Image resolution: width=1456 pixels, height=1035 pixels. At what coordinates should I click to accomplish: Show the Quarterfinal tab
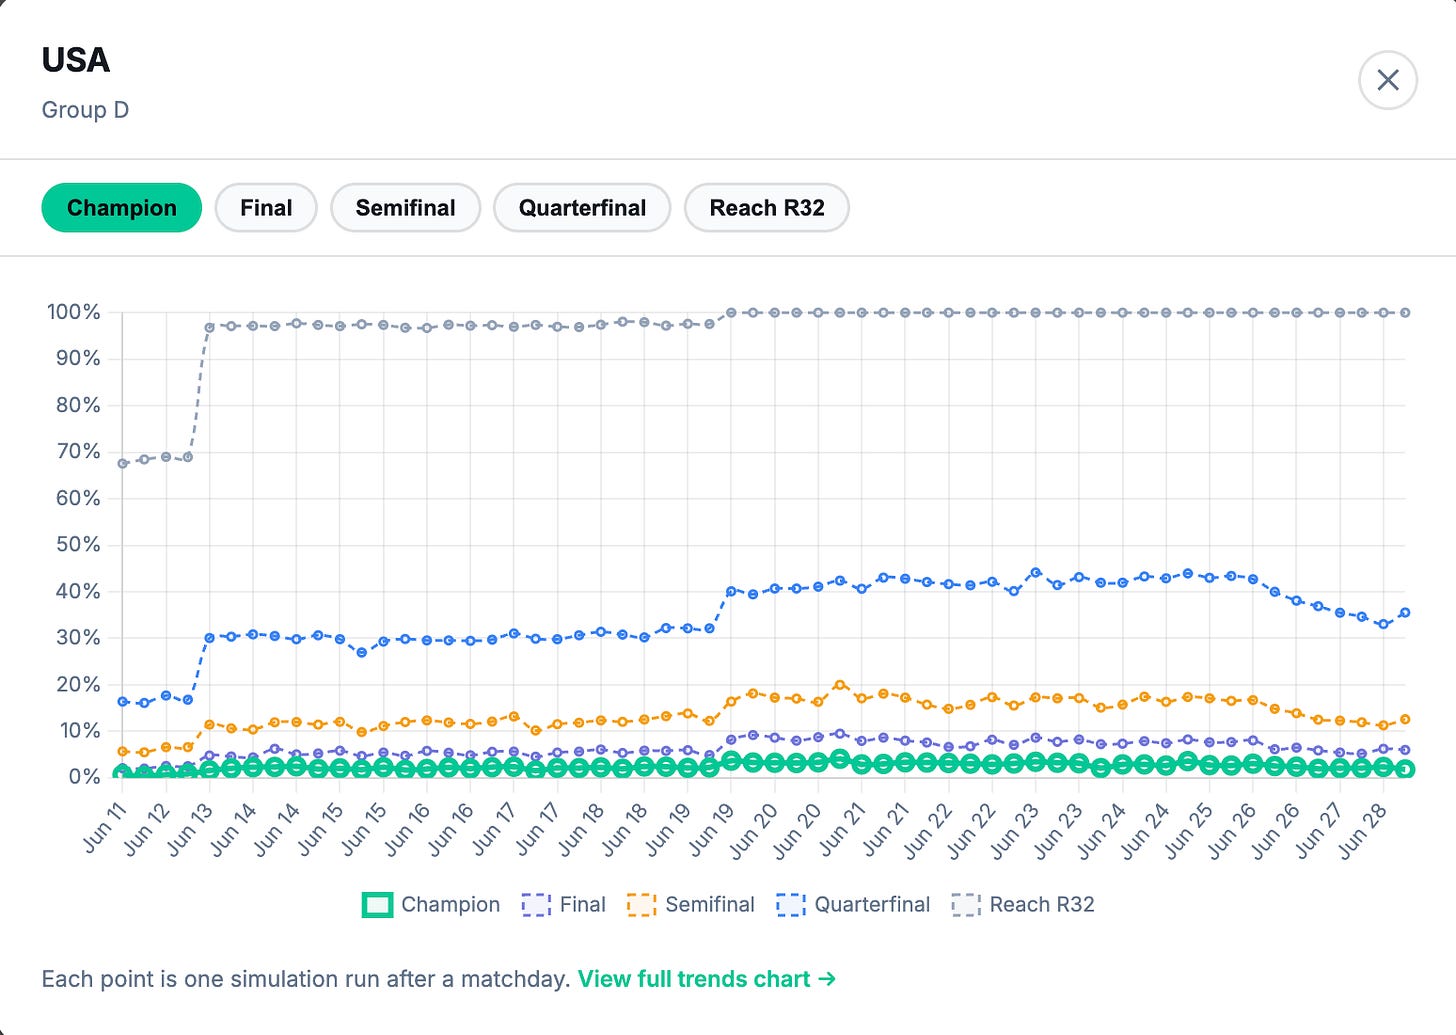pyautogui.click(x=583, y=208)
